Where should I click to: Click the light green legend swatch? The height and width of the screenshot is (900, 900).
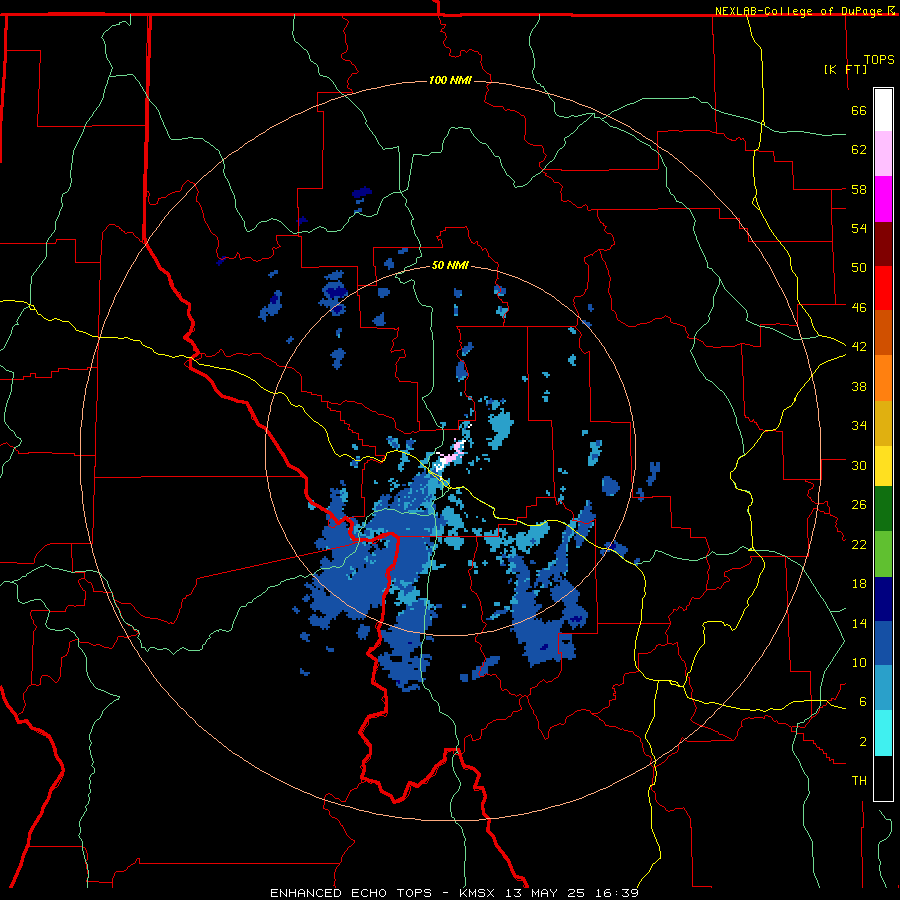point(883,554)
